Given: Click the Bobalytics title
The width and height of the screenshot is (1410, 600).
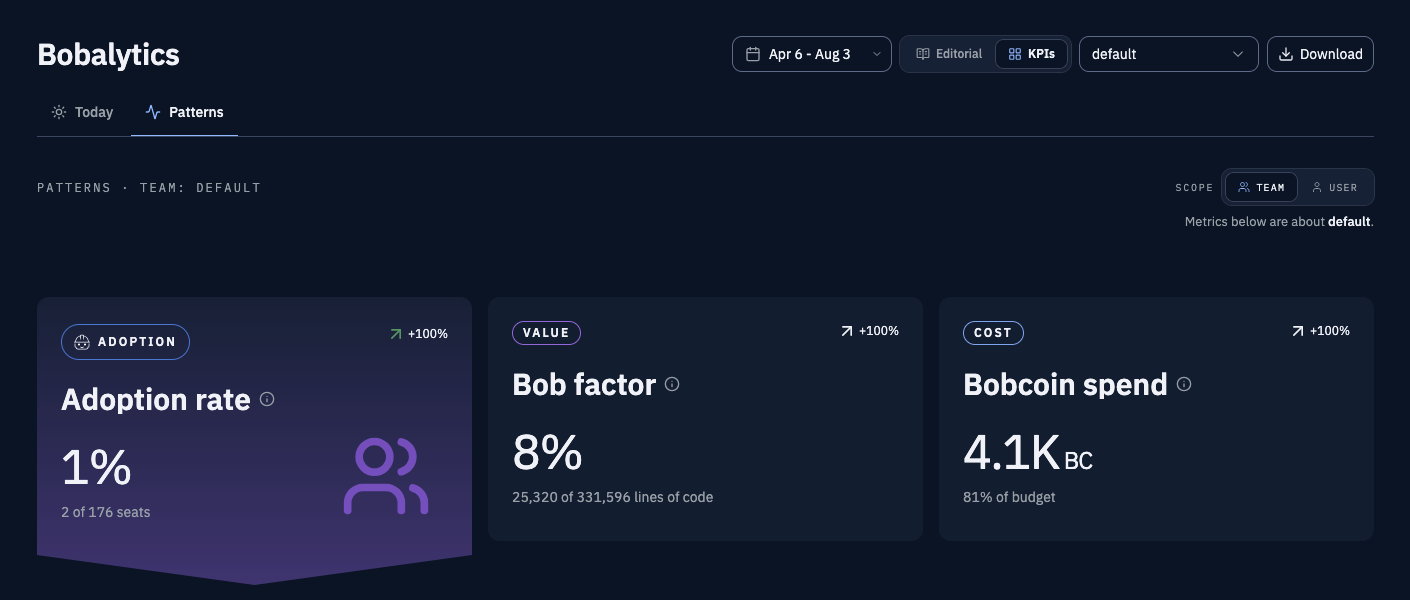Looking at the screenshot, I should pos(108,54).
